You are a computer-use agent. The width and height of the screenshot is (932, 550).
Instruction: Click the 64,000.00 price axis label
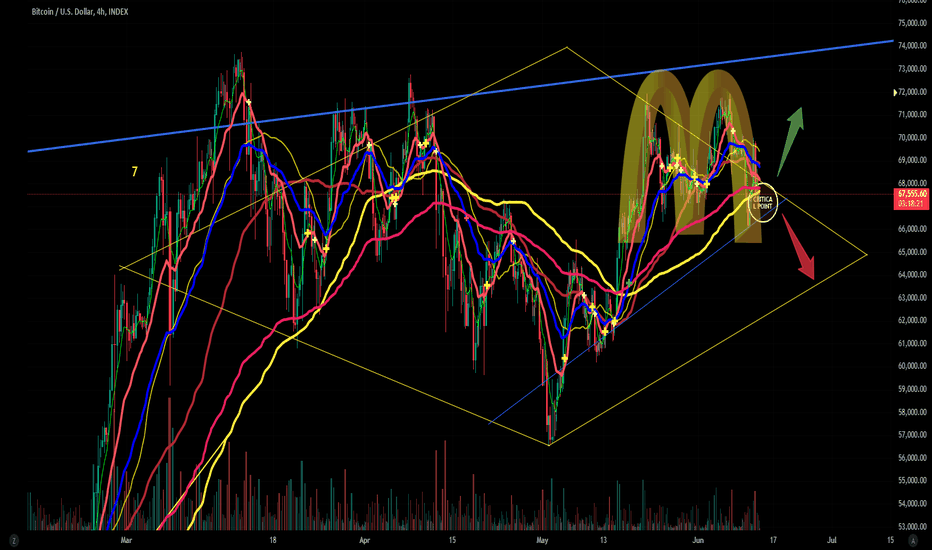click(x=912, y=275)
